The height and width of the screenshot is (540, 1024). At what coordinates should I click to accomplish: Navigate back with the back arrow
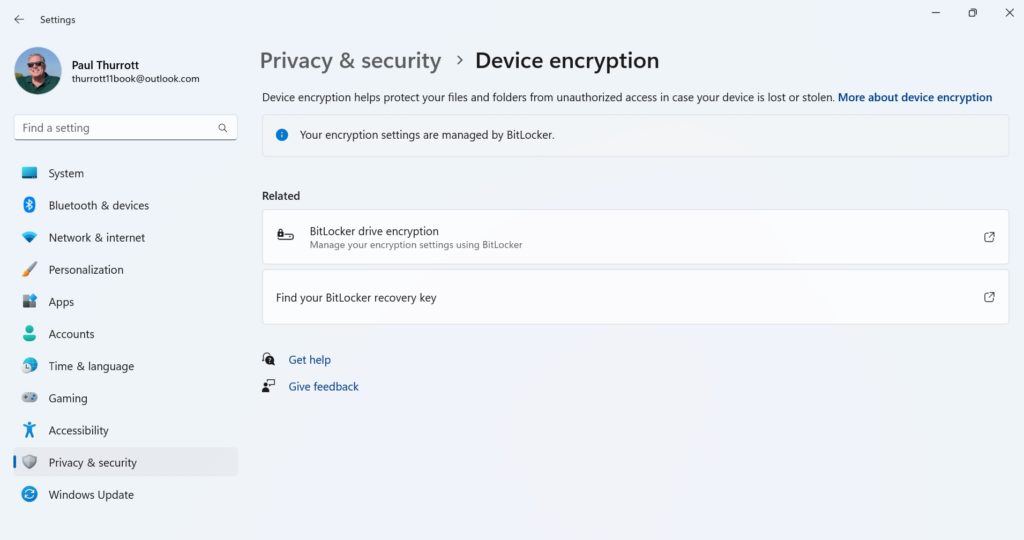click(19, 19)
